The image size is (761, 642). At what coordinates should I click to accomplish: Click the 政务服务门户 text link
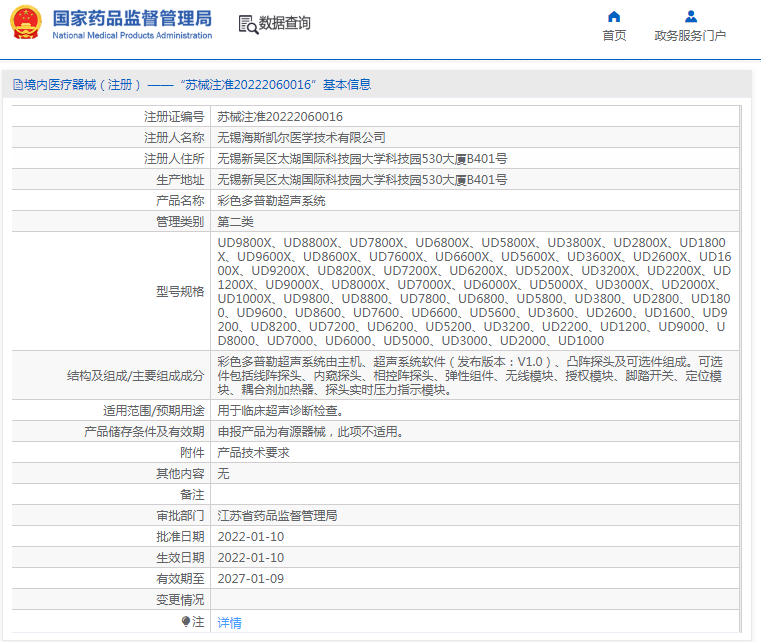pos(690,35)
